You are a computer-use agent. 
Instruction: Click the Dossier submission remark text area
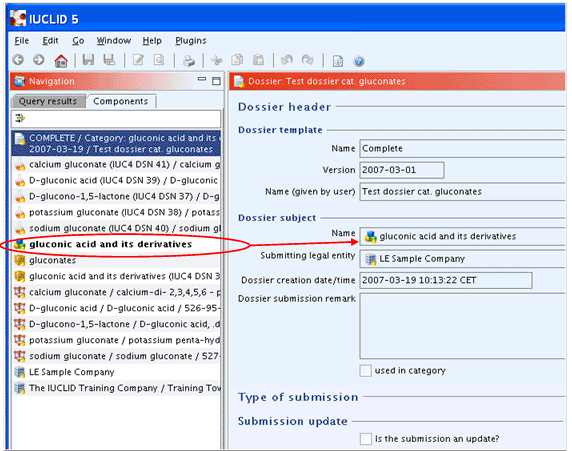462,326
